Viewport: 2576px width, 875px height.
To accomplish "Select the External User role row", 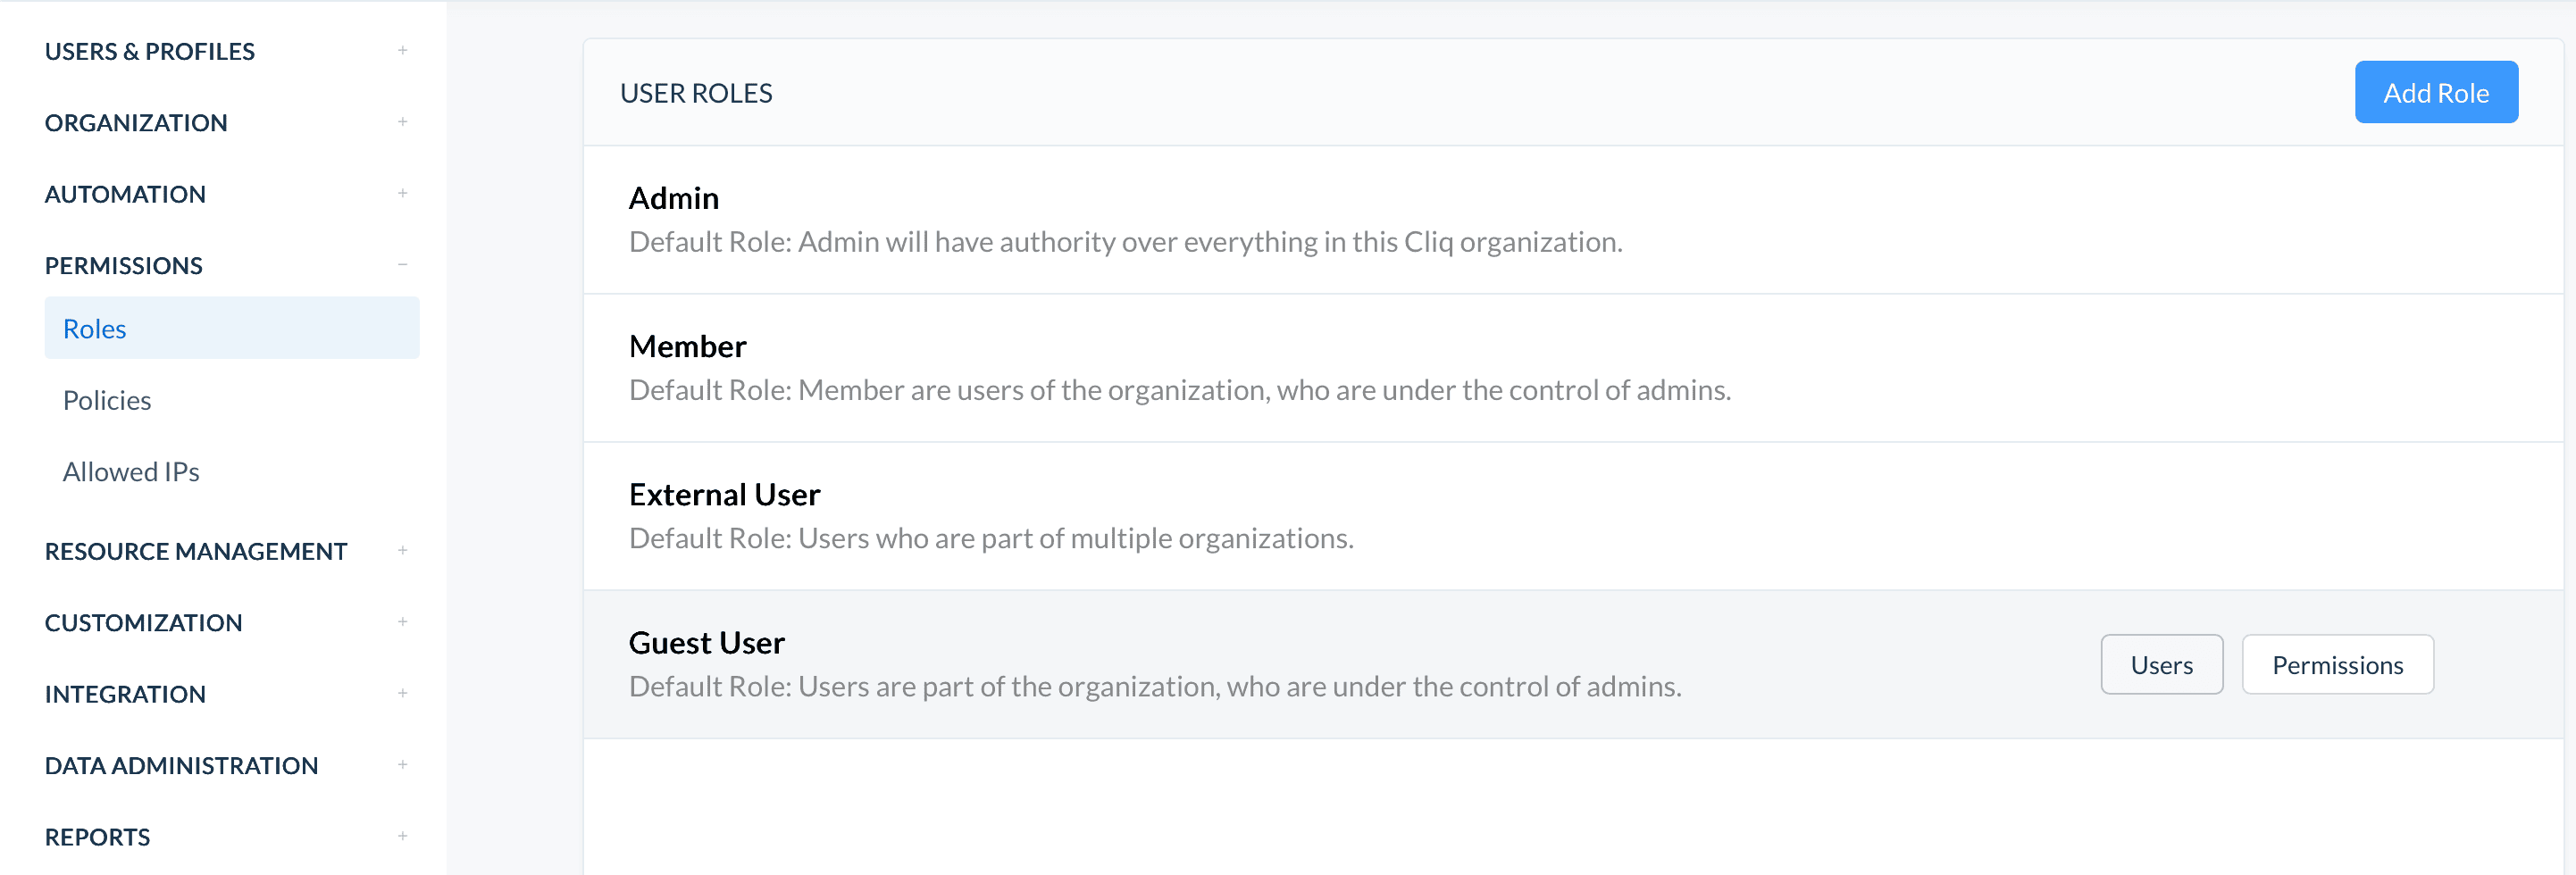I will click(x=1573, y=516).
